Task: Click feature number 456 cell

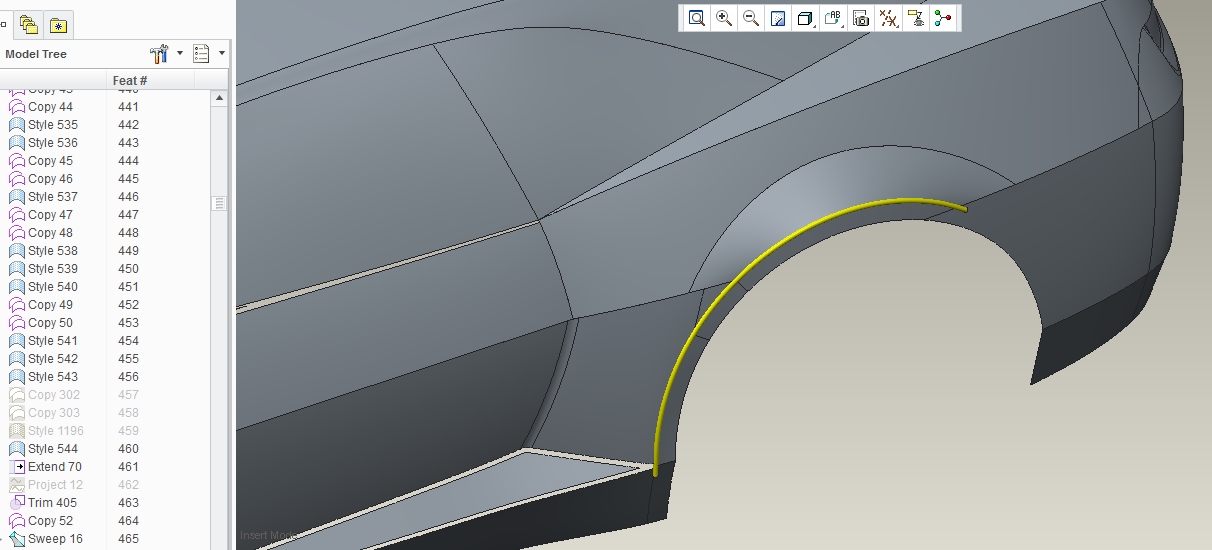Action: point(128,377)
